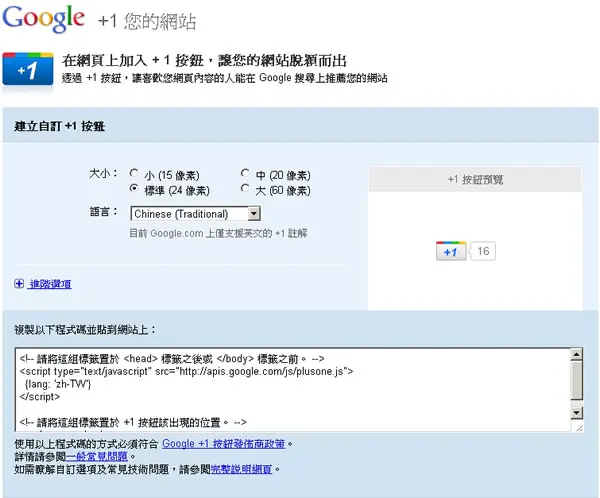The height and width of the screenshot is (498, 600).
Task: Select the 大 (60 像素) size radio
Action: 245,188
